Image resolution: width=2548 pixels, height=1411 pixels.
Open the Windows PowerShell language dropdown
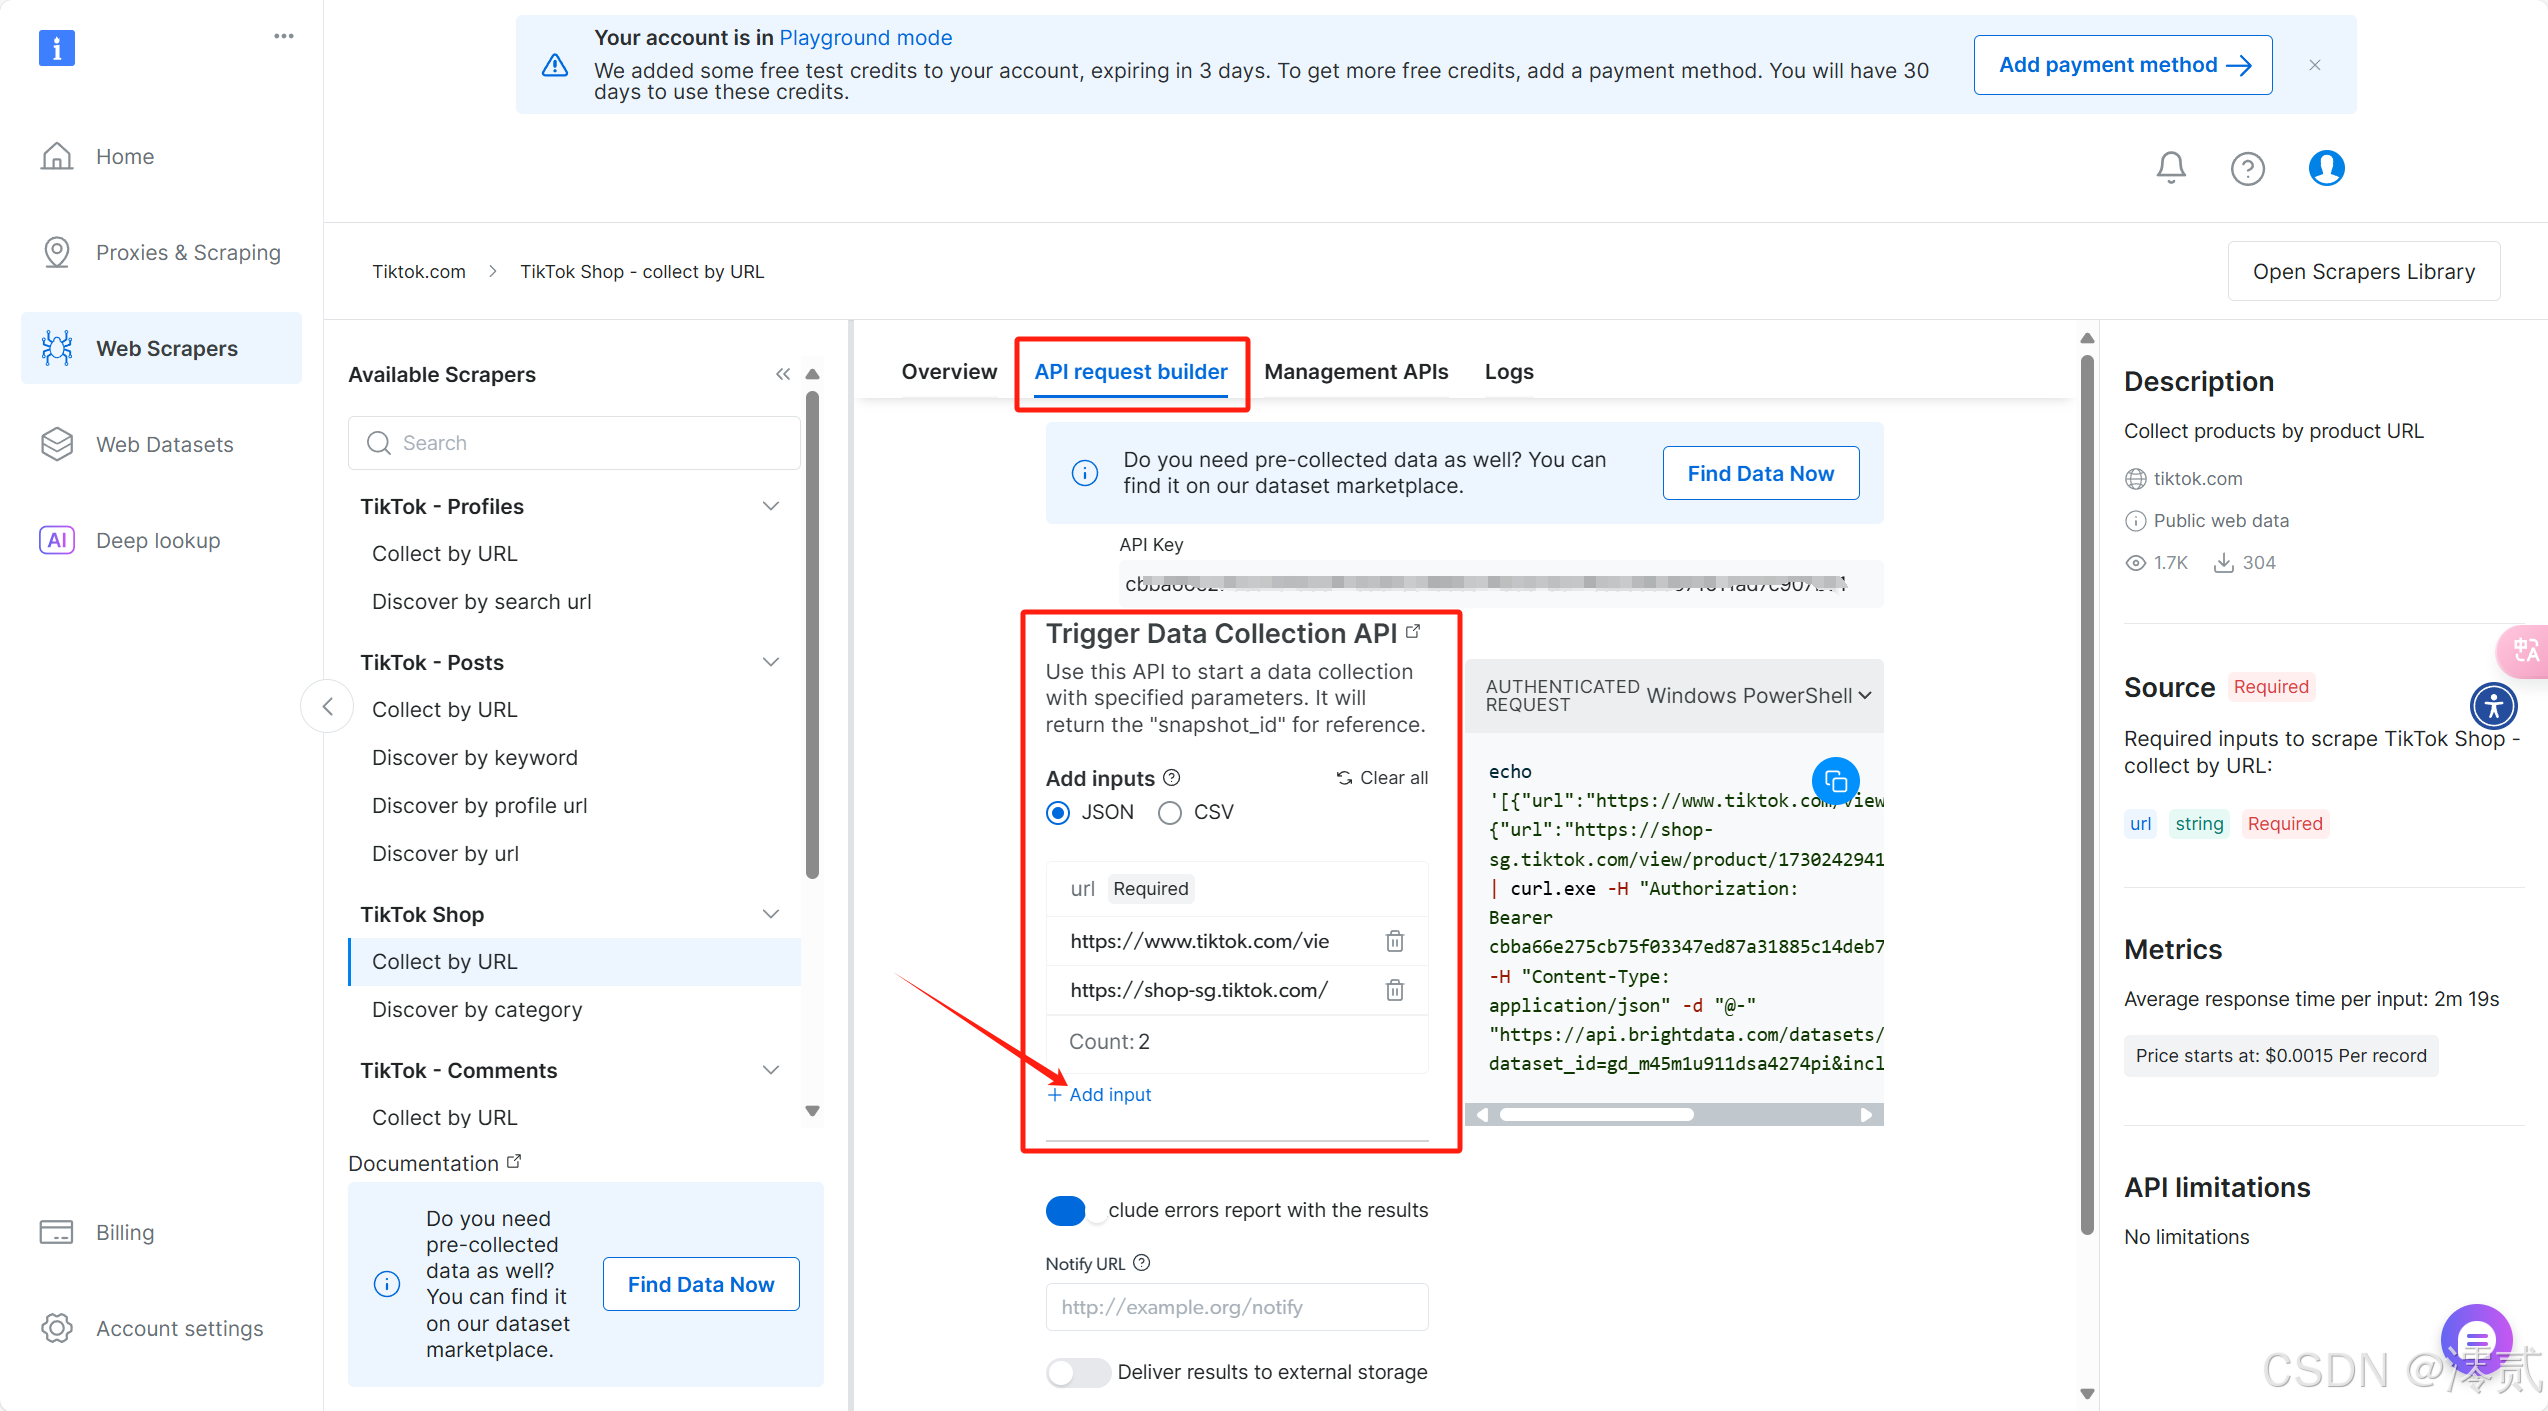click(1758, 695)
